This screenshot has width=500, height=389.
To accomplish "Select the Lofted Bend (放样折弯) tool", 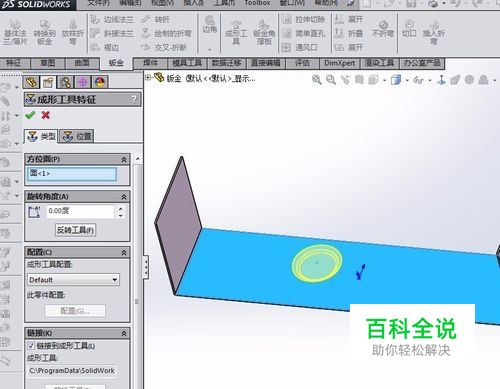I will pos(73,32).
